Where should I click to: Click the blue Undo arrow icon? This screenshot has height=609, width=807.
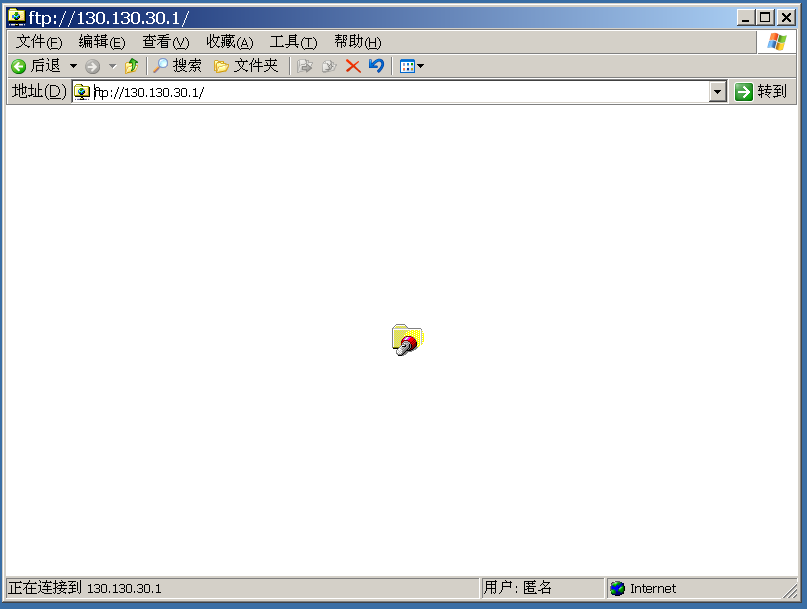click(x=376, y=65)
